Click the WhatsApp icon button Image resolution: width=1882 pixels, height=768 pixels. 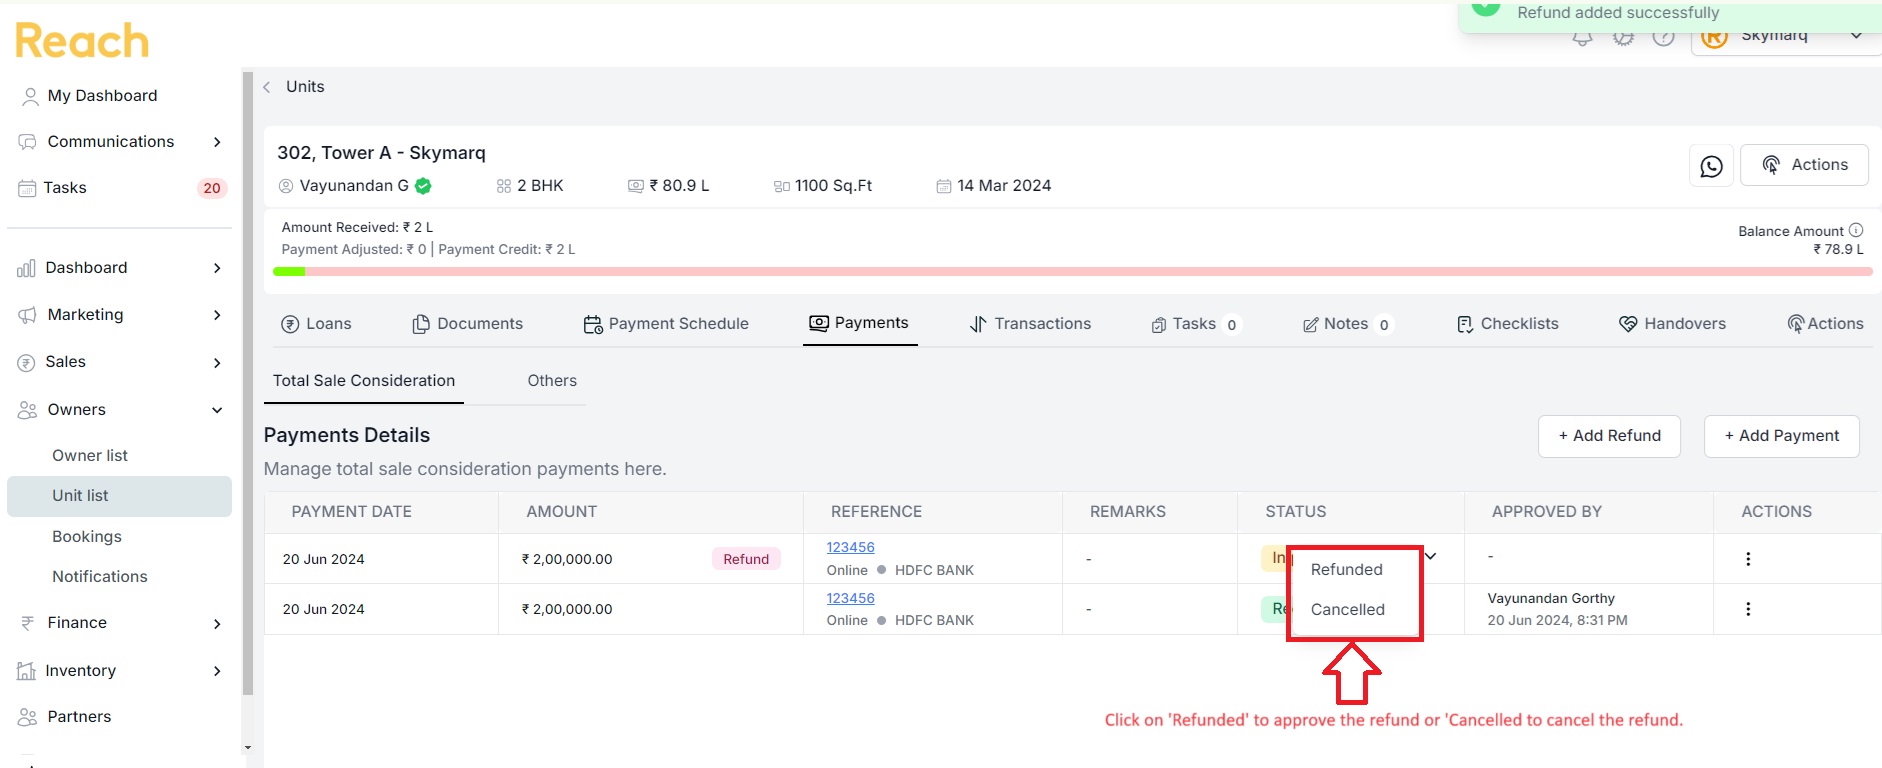click(x=1711, y=166)
